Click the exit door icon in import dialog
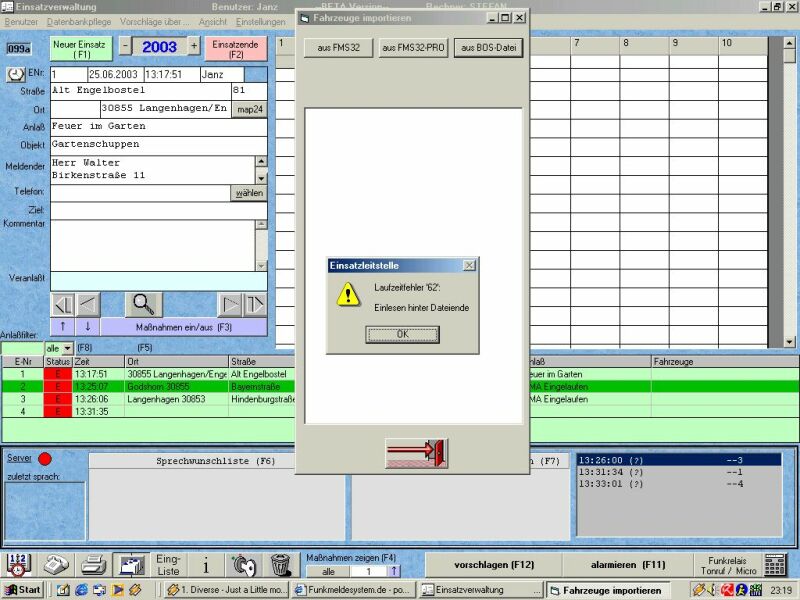The height and width of the screenshot is (600, 800). point(416,453)
